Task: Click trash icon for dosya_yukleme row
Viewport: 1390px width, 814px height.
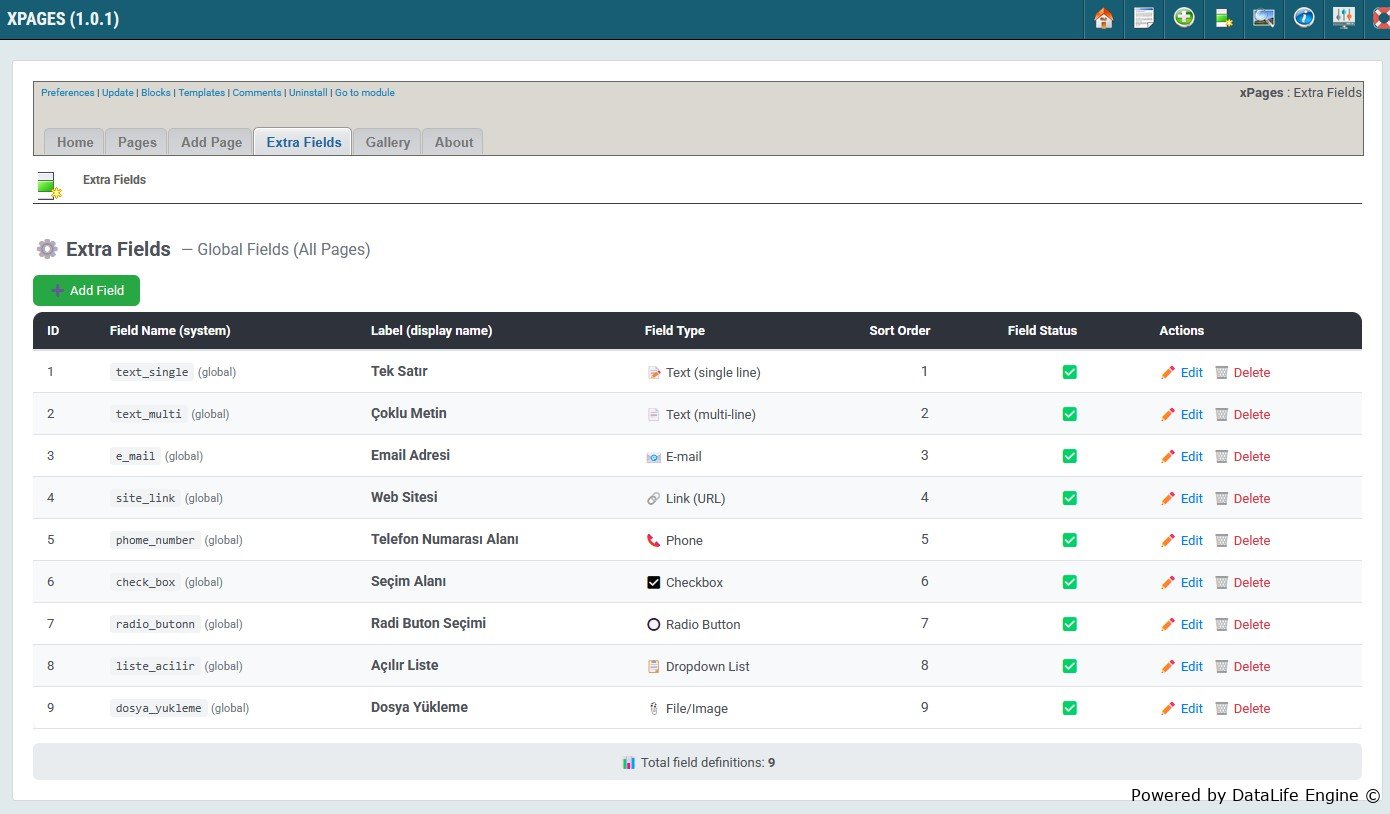Action: [x=1221, y=708]
